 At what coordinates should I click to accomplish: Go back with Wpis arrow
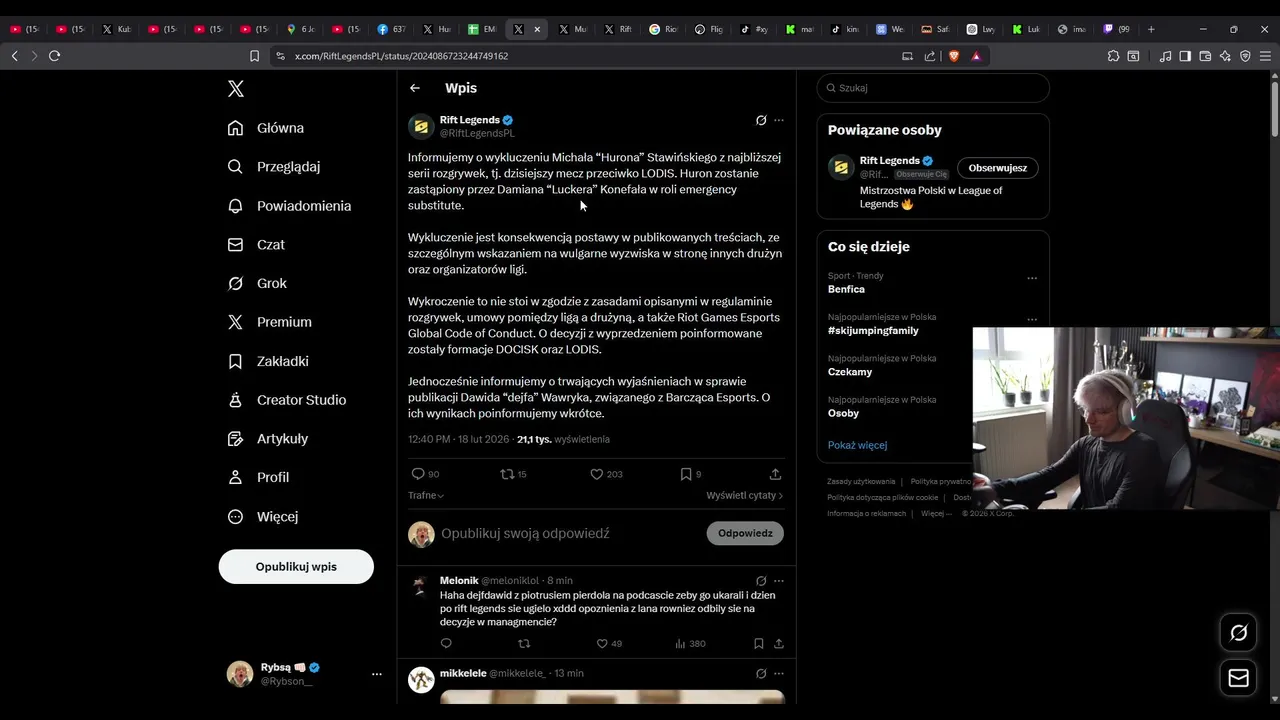point(415,88)
